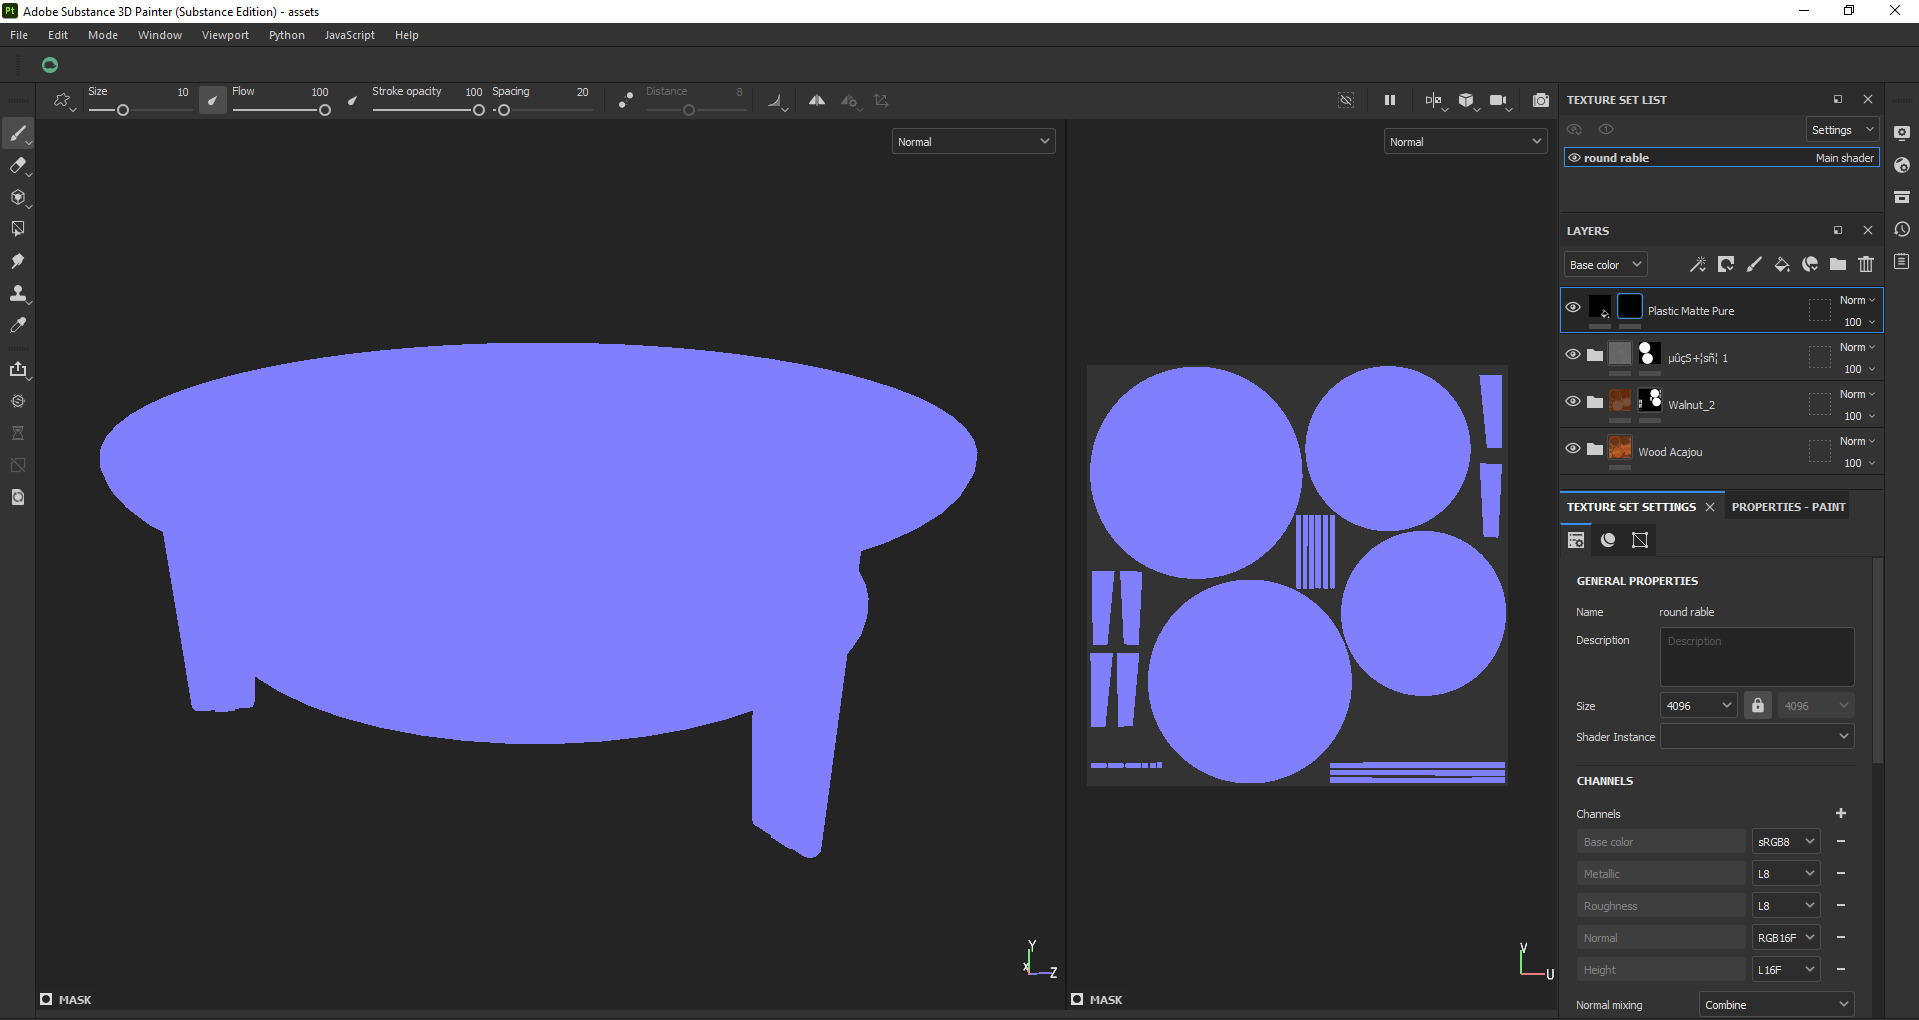The width and height of the screenshot is (1919, 1020).
Task: Open the File menu
Action: click(19, 35)
